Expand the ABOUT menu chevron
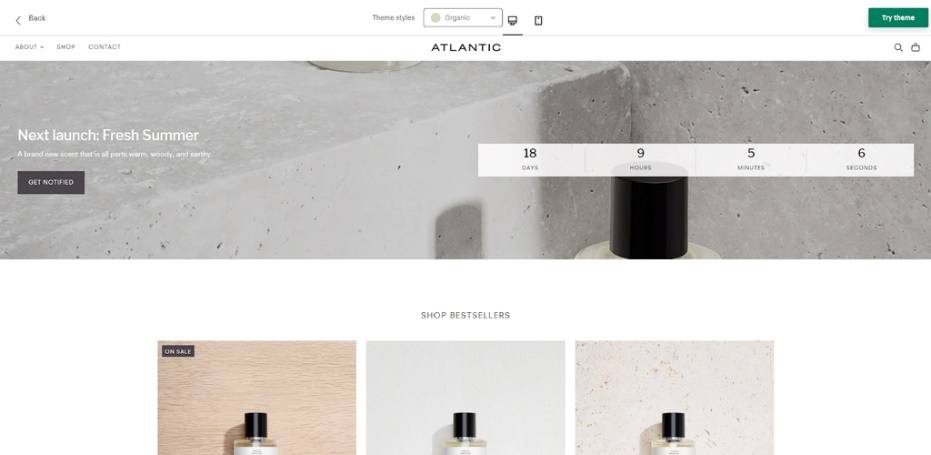Image resolution: width=931 pixels, height=455 pixels. click(x=42, y=47)
